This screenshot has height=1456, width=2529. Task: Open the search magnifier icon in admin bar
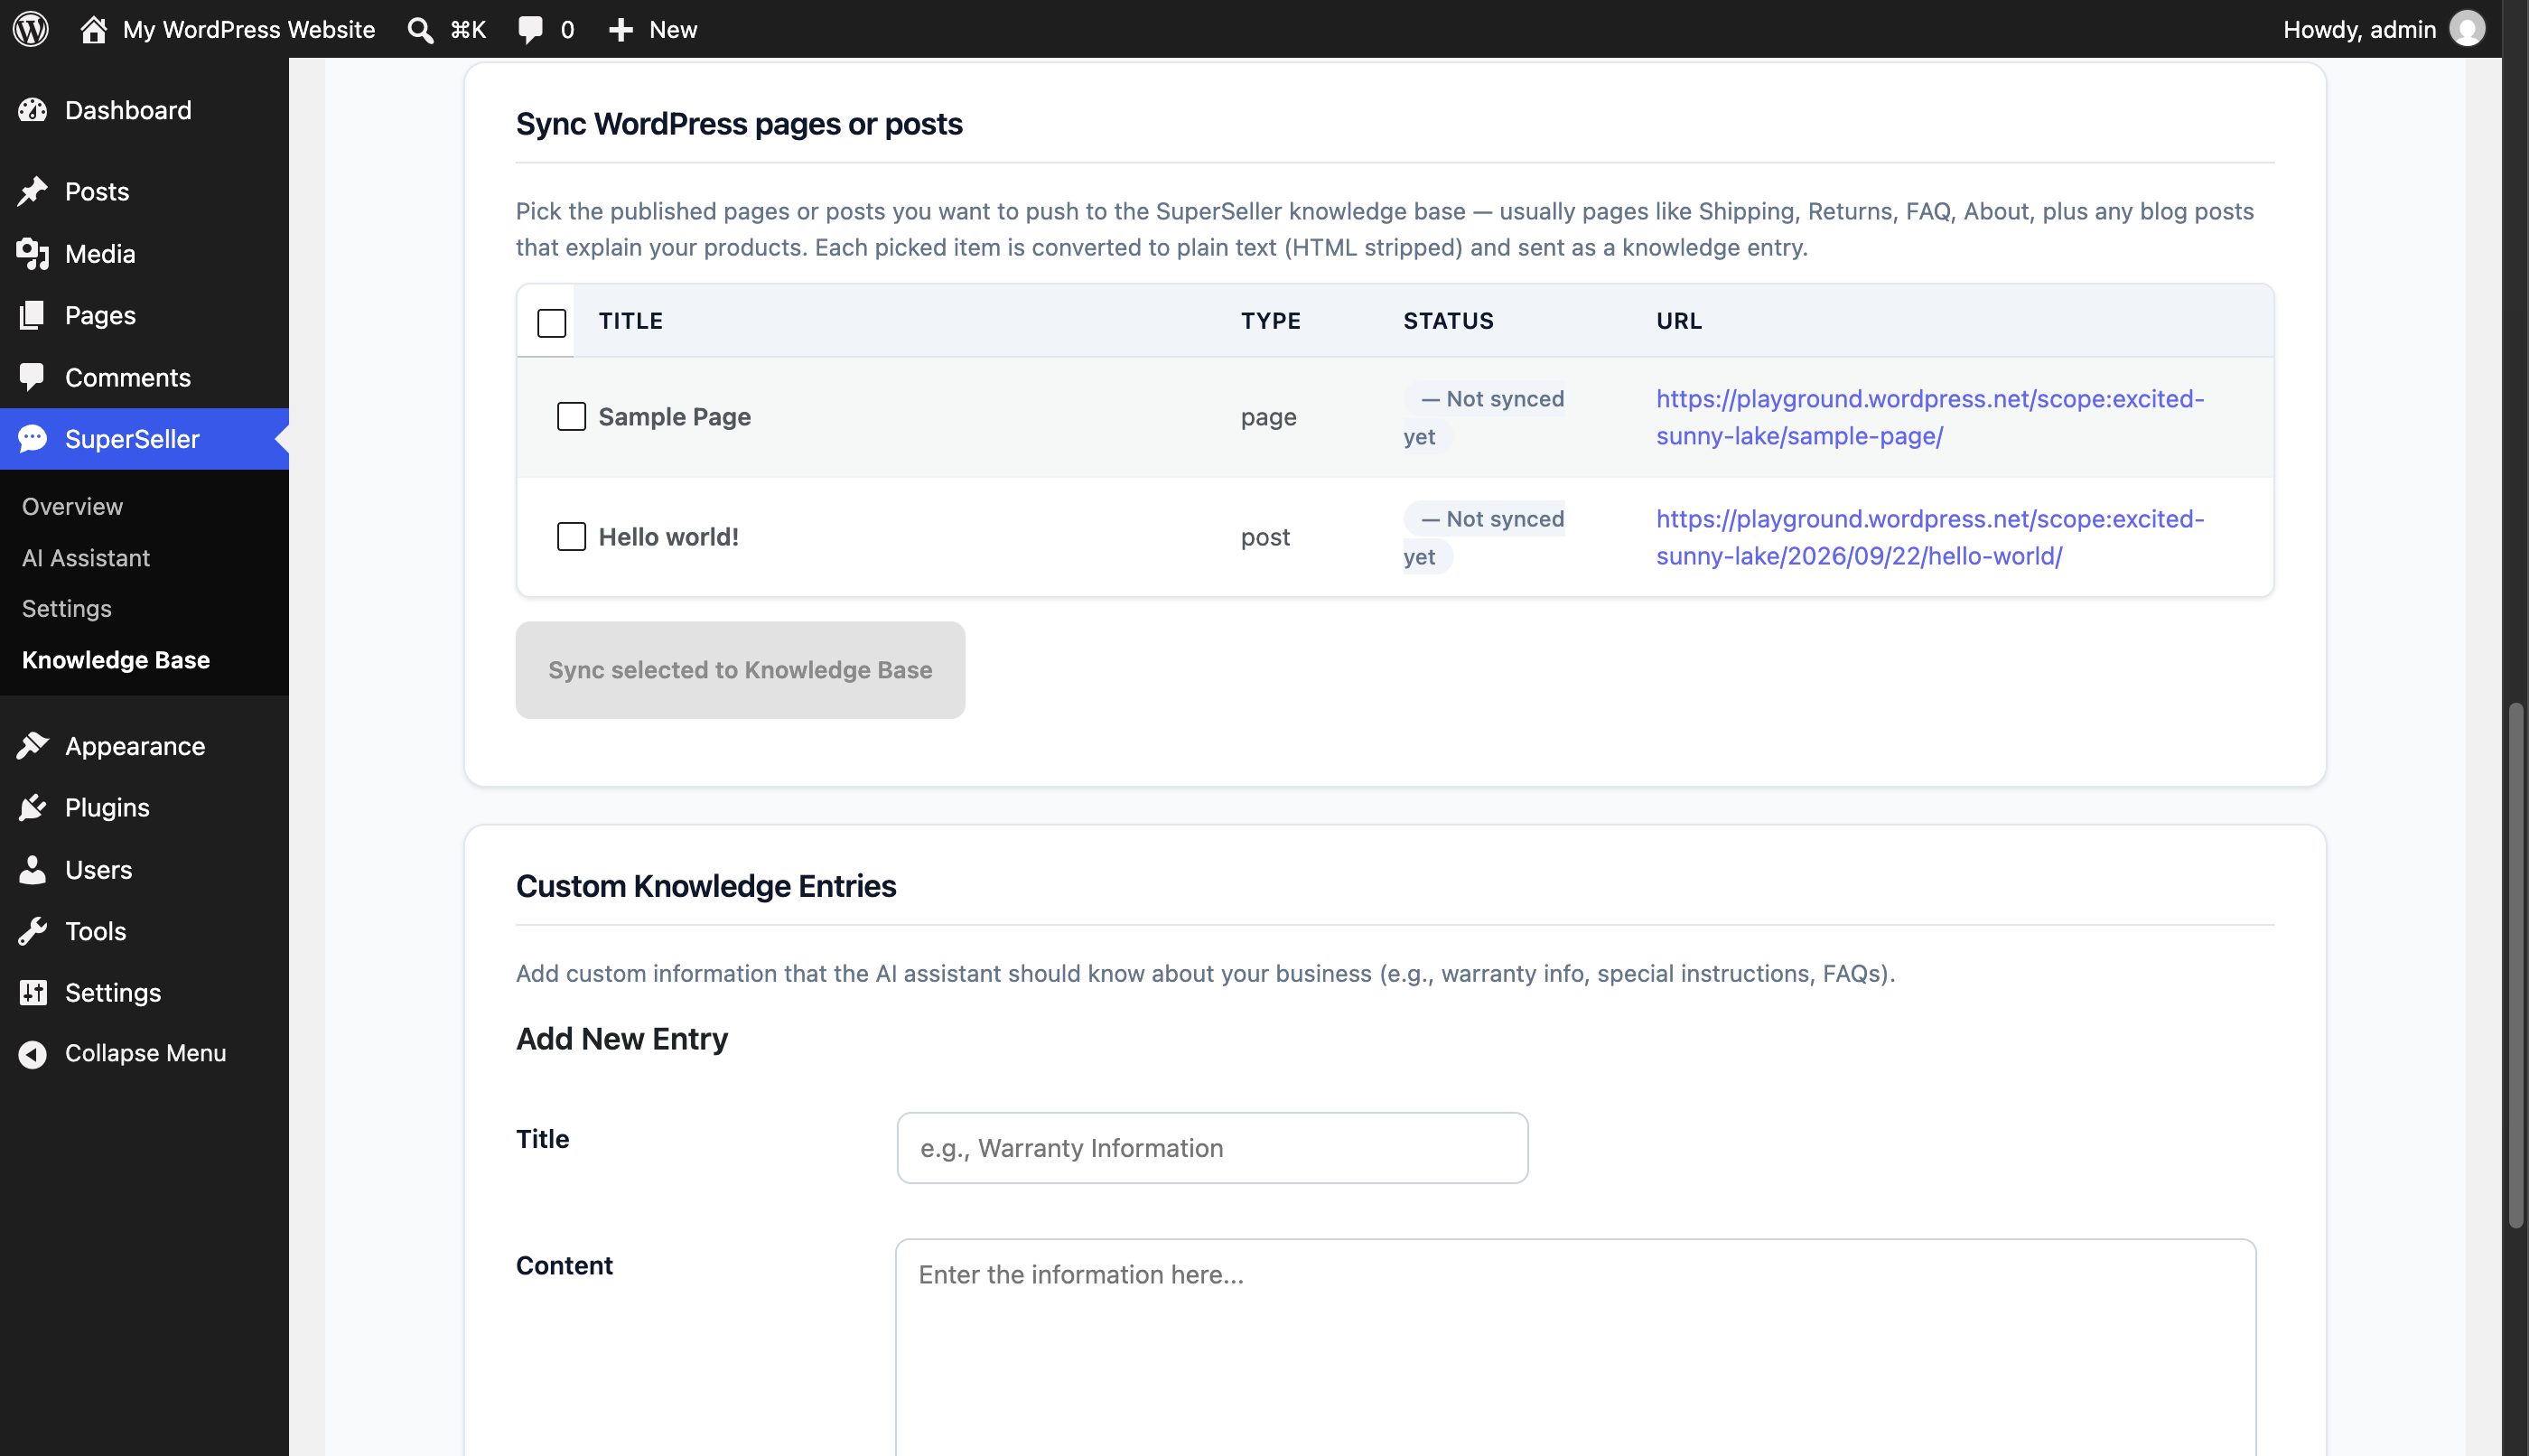420,30
